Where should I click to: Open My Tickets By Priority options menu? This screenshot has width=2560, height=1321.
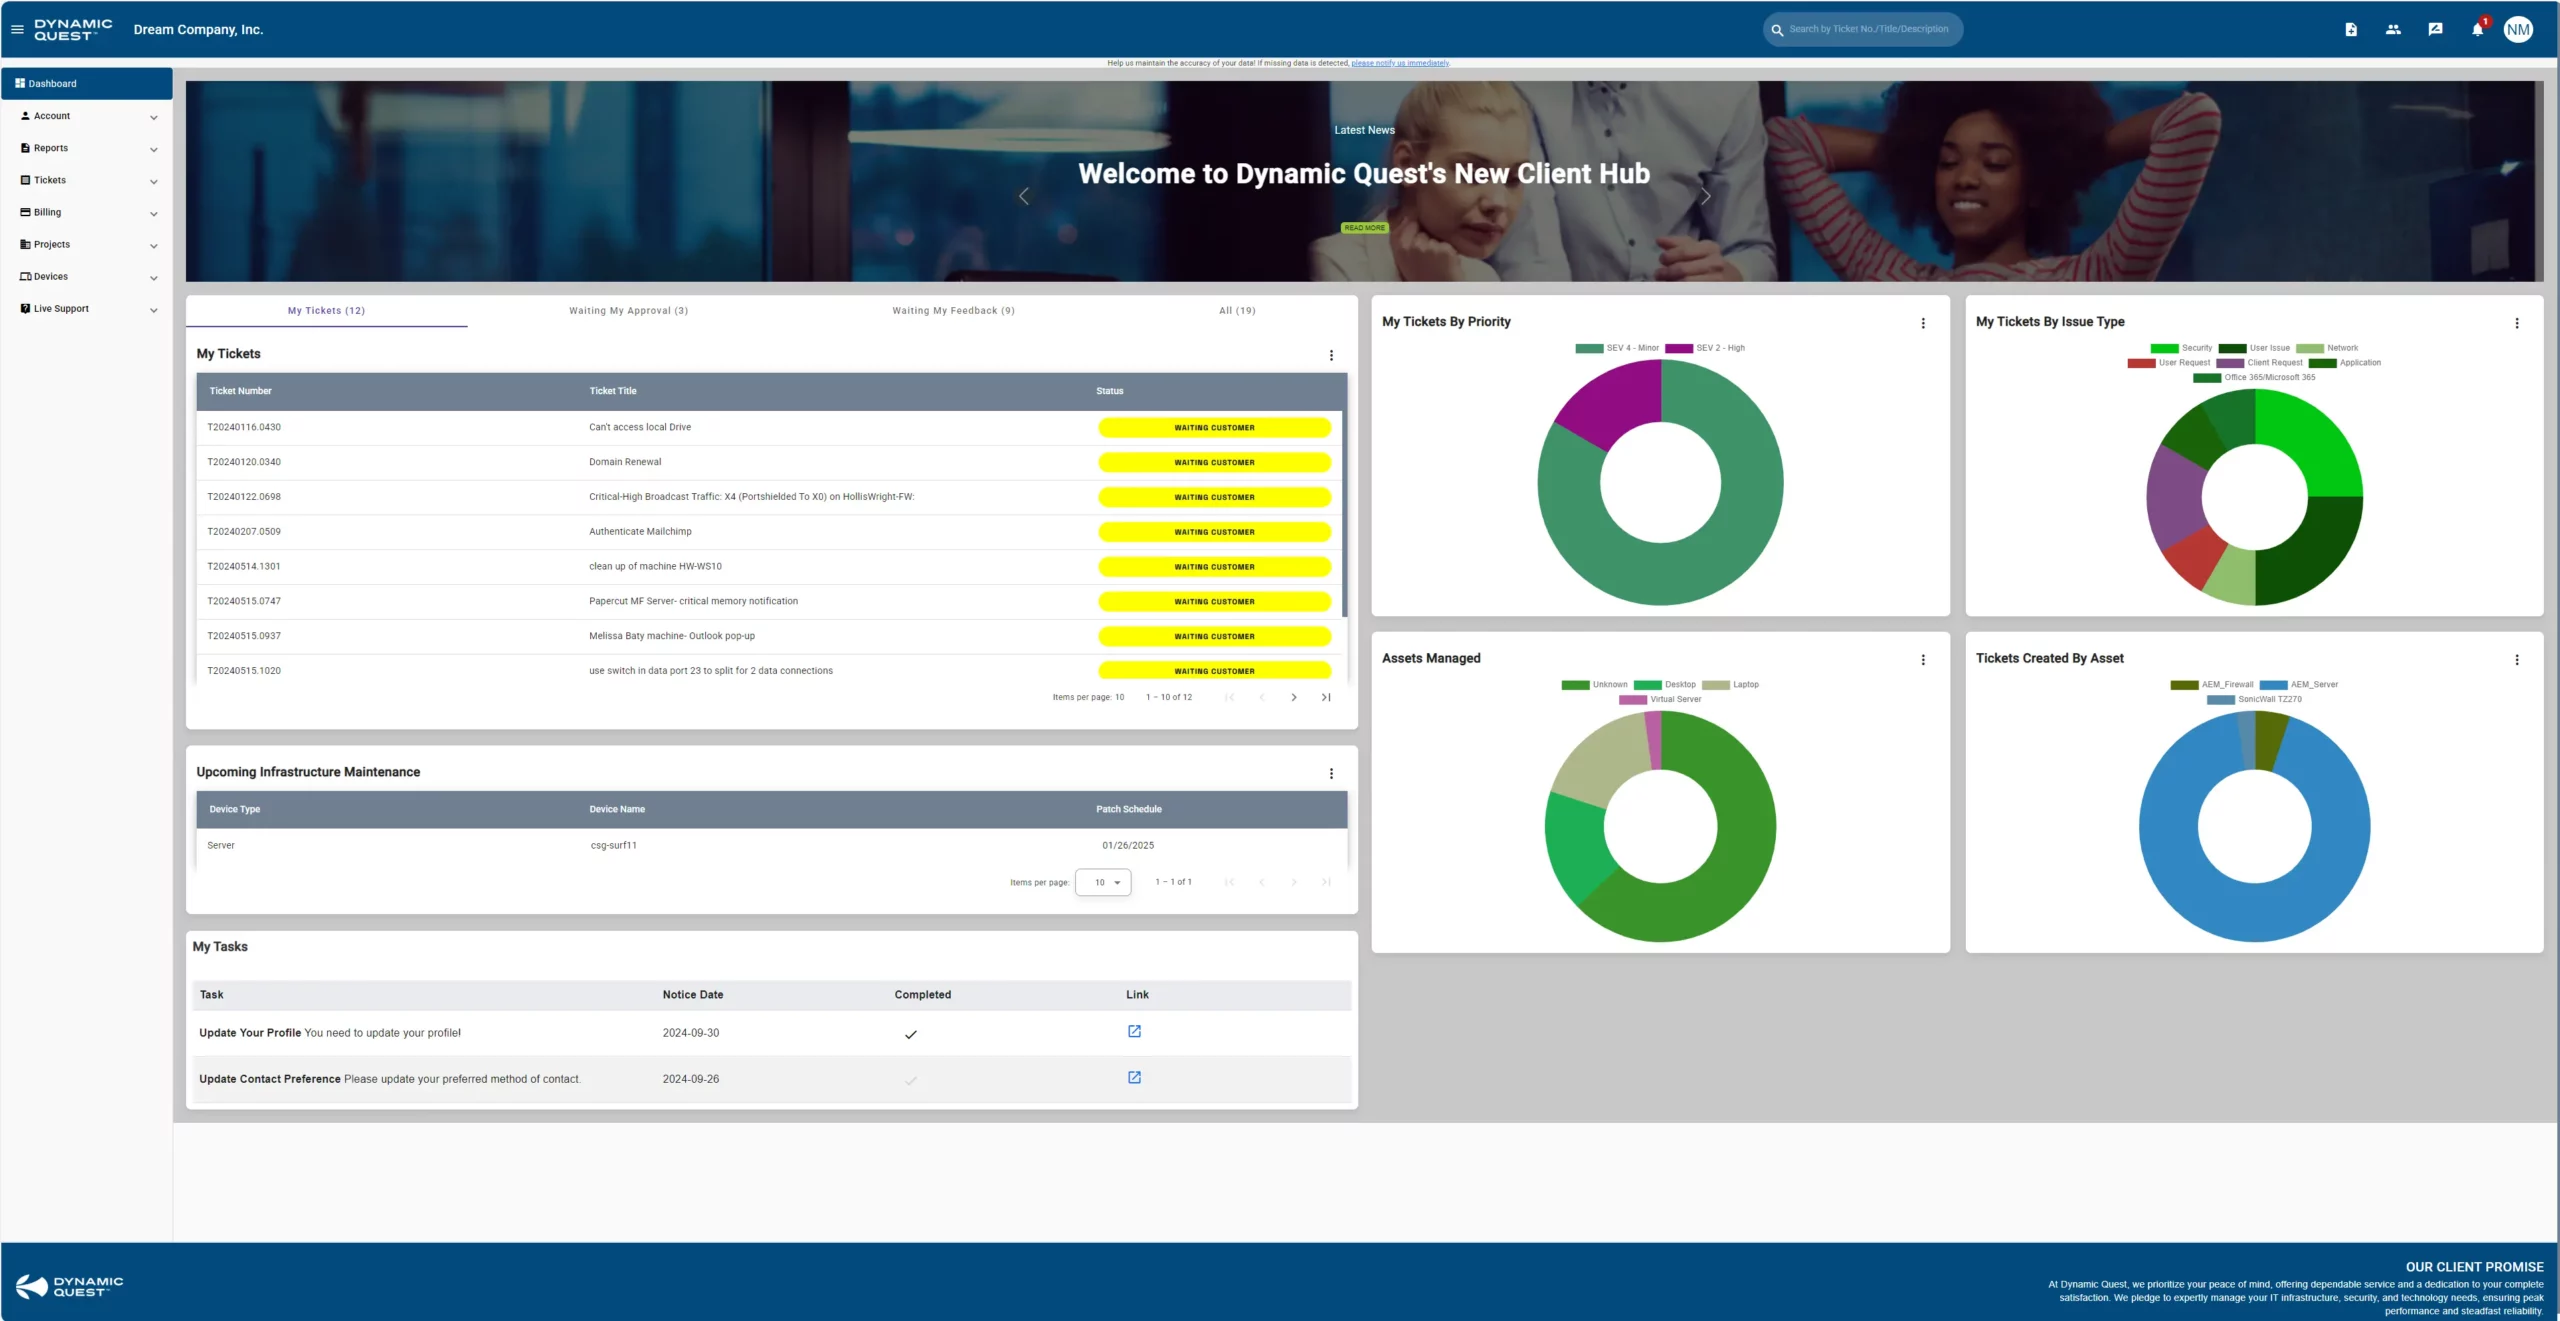(1923, 323)
